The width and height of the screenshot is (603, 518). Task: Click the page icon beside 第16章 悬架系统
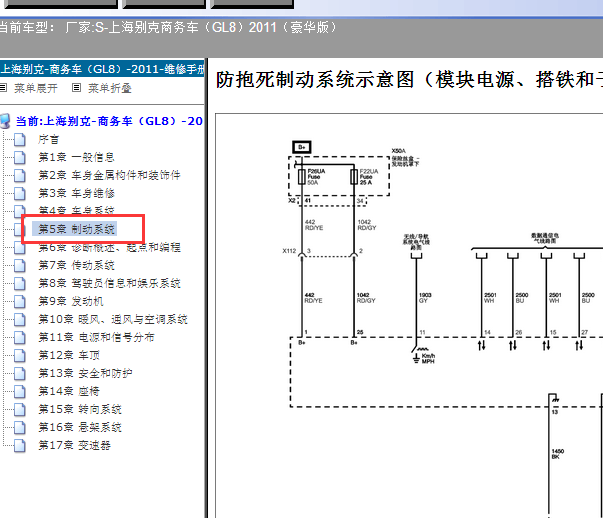coord(20,428)
